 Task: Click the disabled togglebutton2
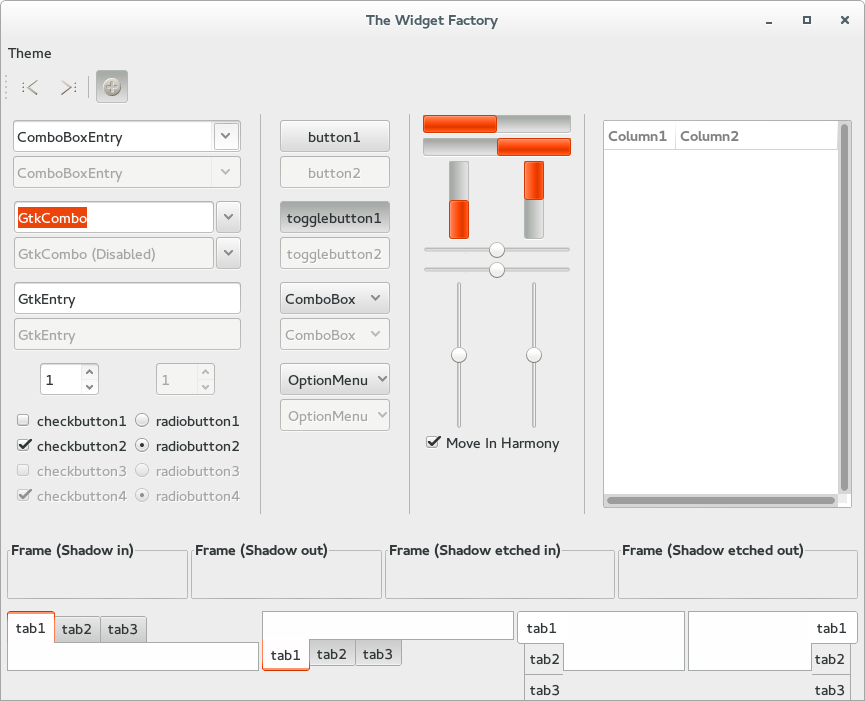point(334,253)
